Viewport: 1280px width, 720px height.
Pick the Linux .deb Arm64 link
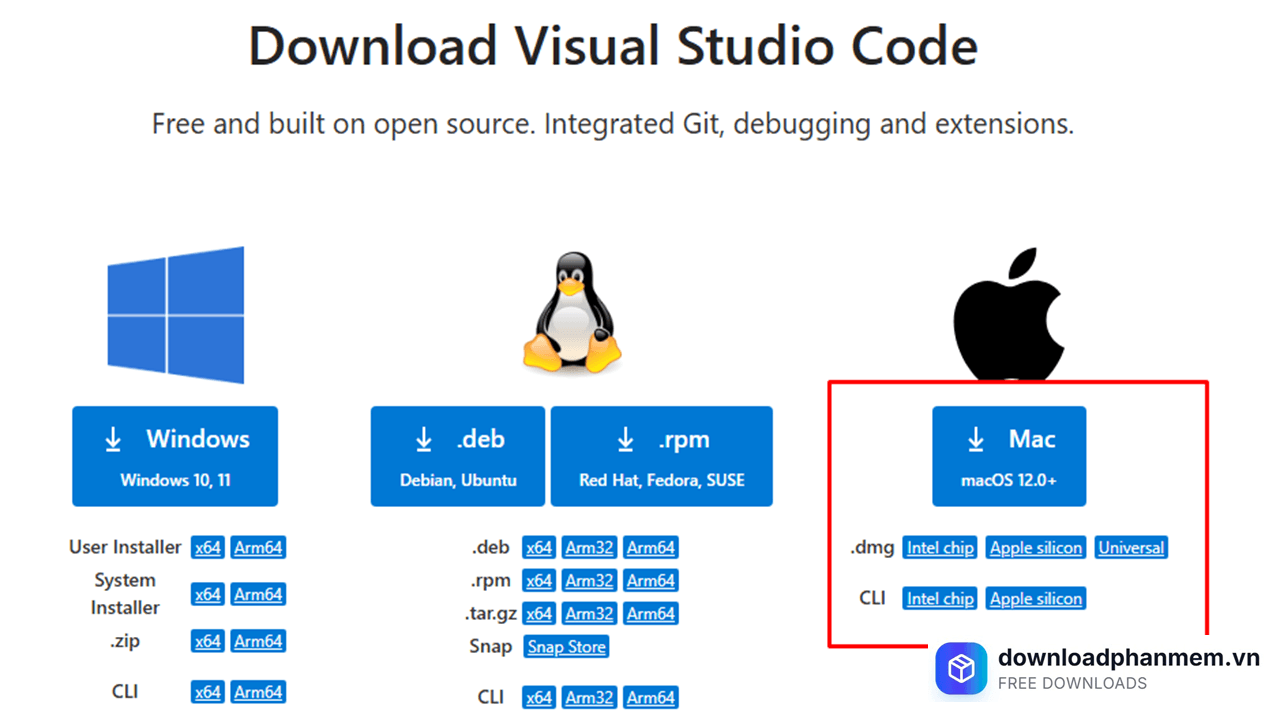click(x=651, y=548)
